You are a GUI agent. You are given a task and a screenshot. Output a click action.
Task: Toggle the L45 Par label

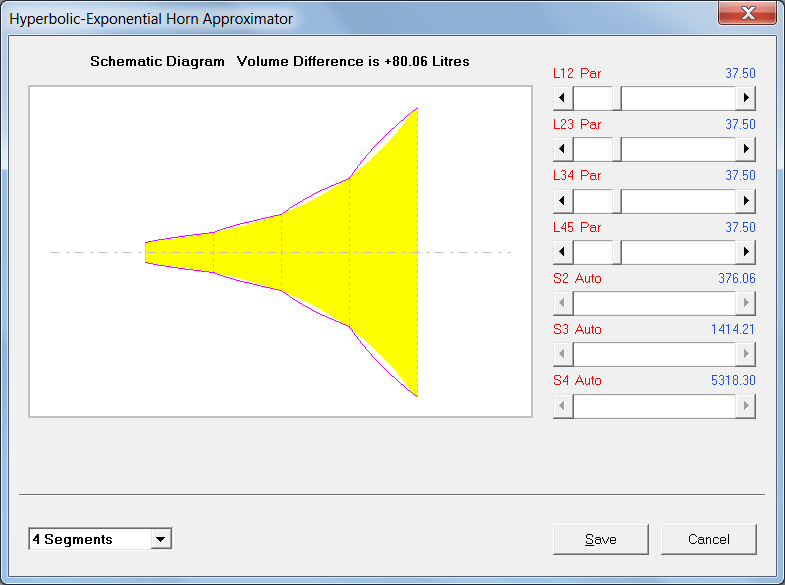[x=577, y=227]
